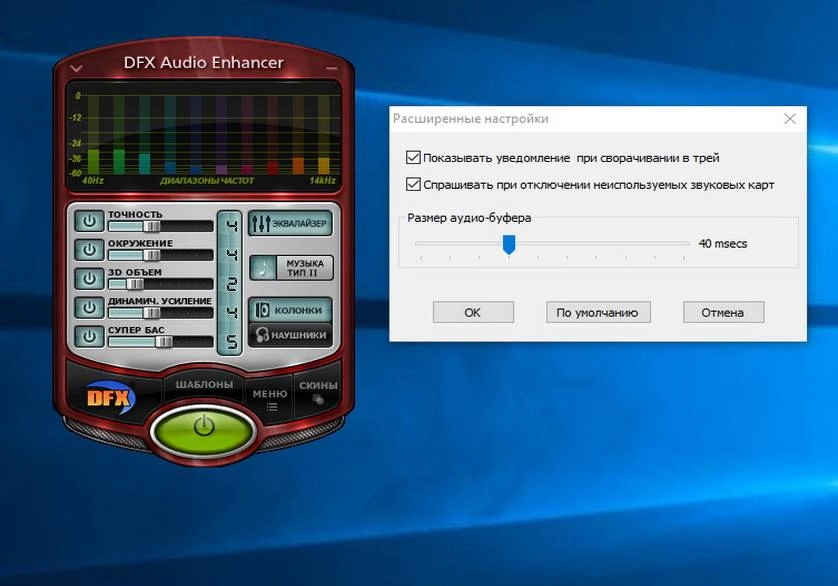Click the DFX logo

pyautogui.click(x=110, y=397)
